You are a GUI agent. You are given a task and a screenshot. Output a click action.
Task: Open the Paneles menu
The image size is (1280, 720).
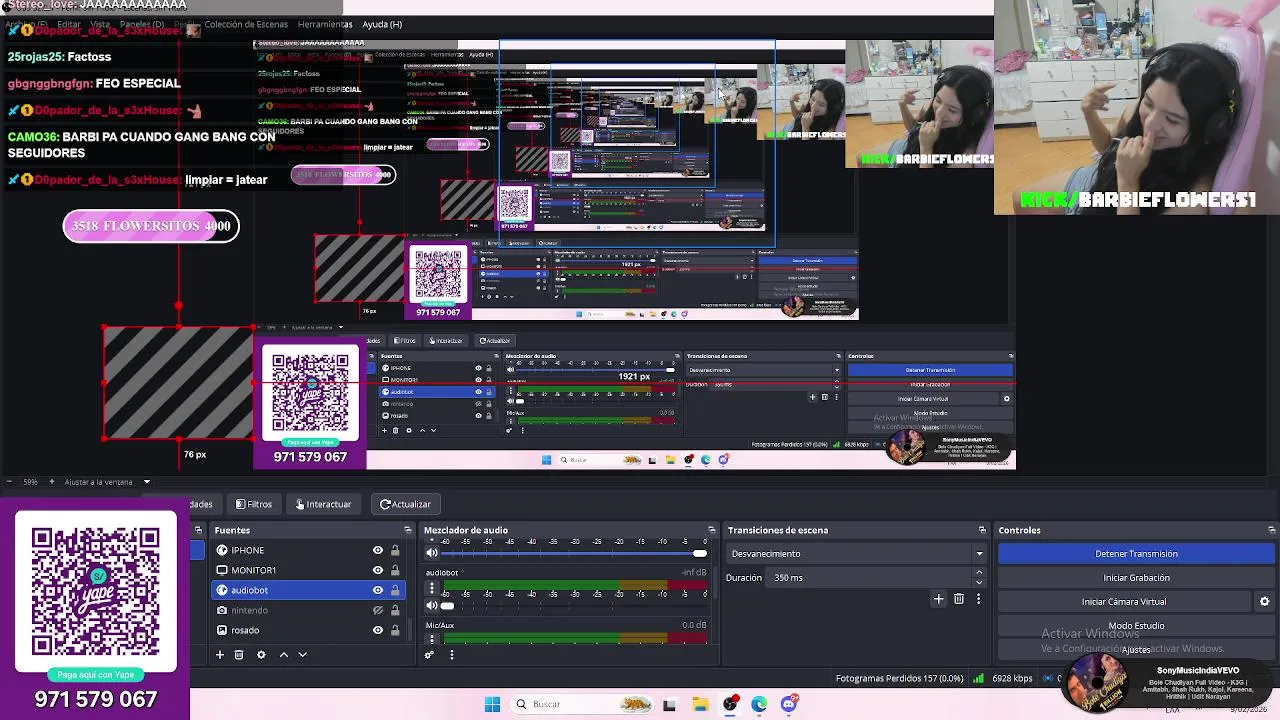[x=141, y=24]
